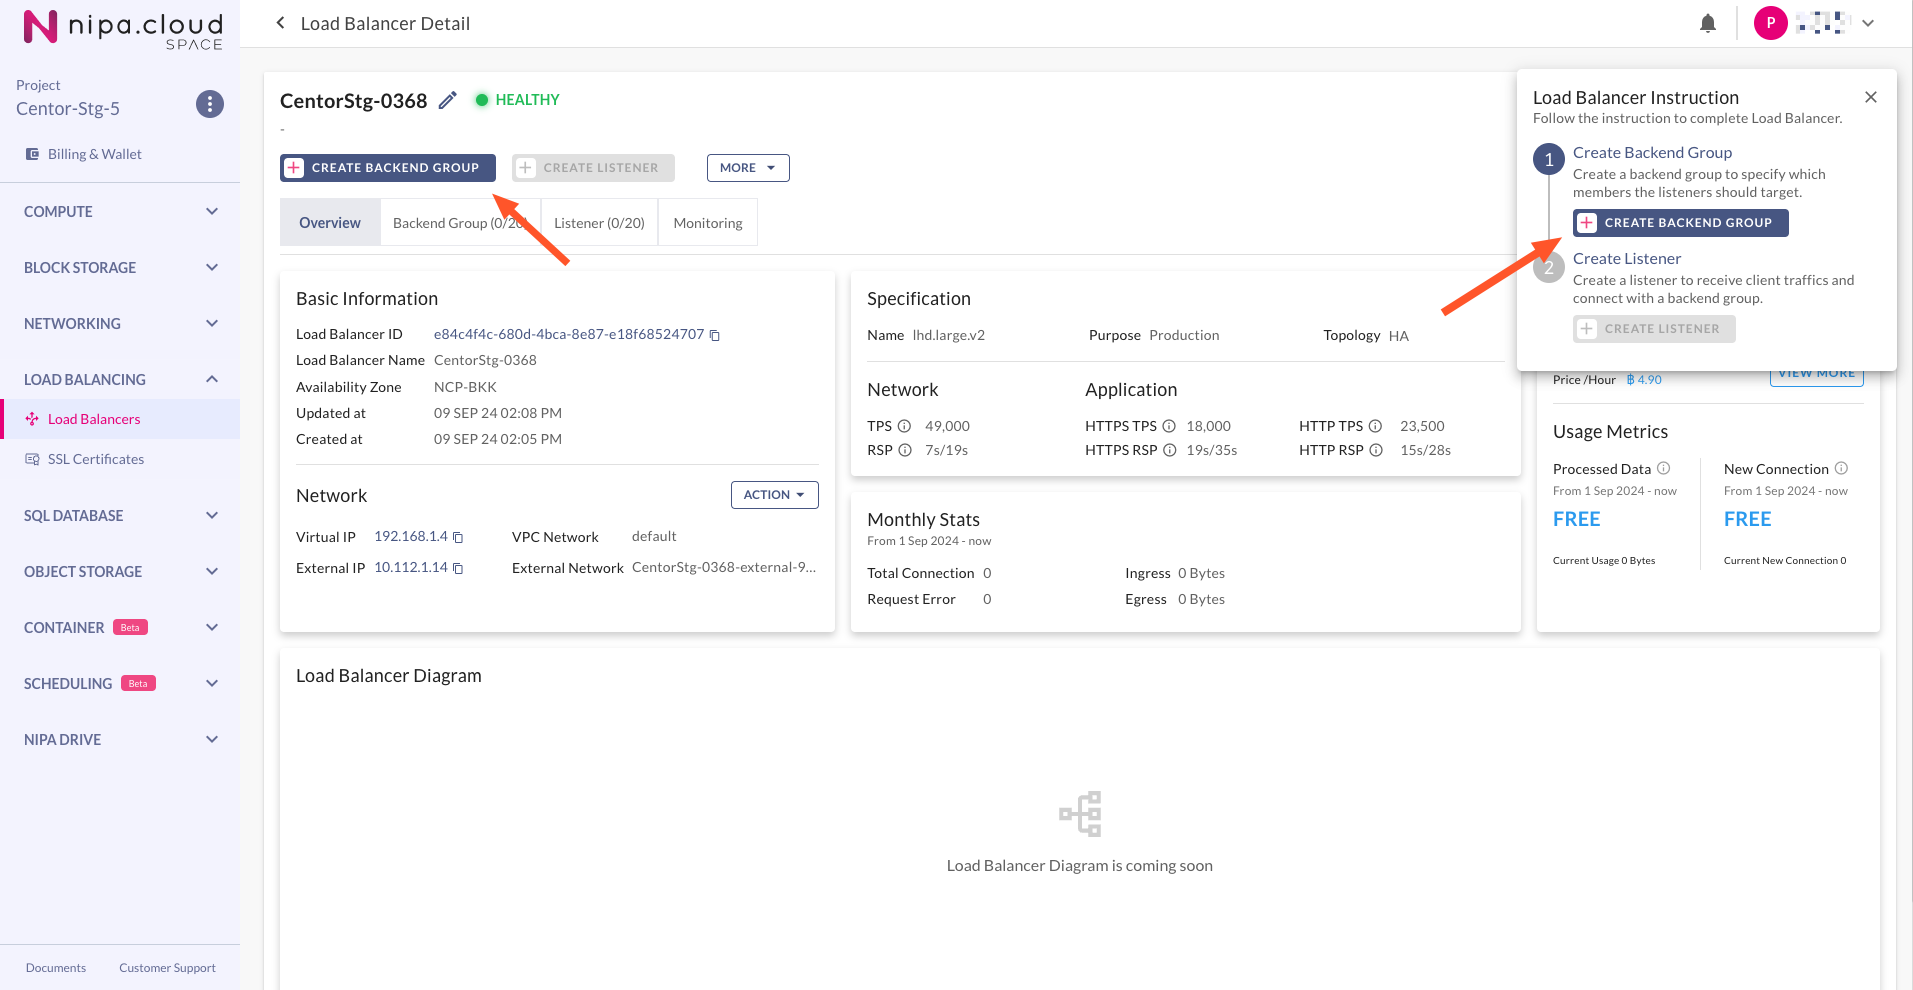
Task: Open SSL Certificates in sidebar
Action: tap(96, 459)
